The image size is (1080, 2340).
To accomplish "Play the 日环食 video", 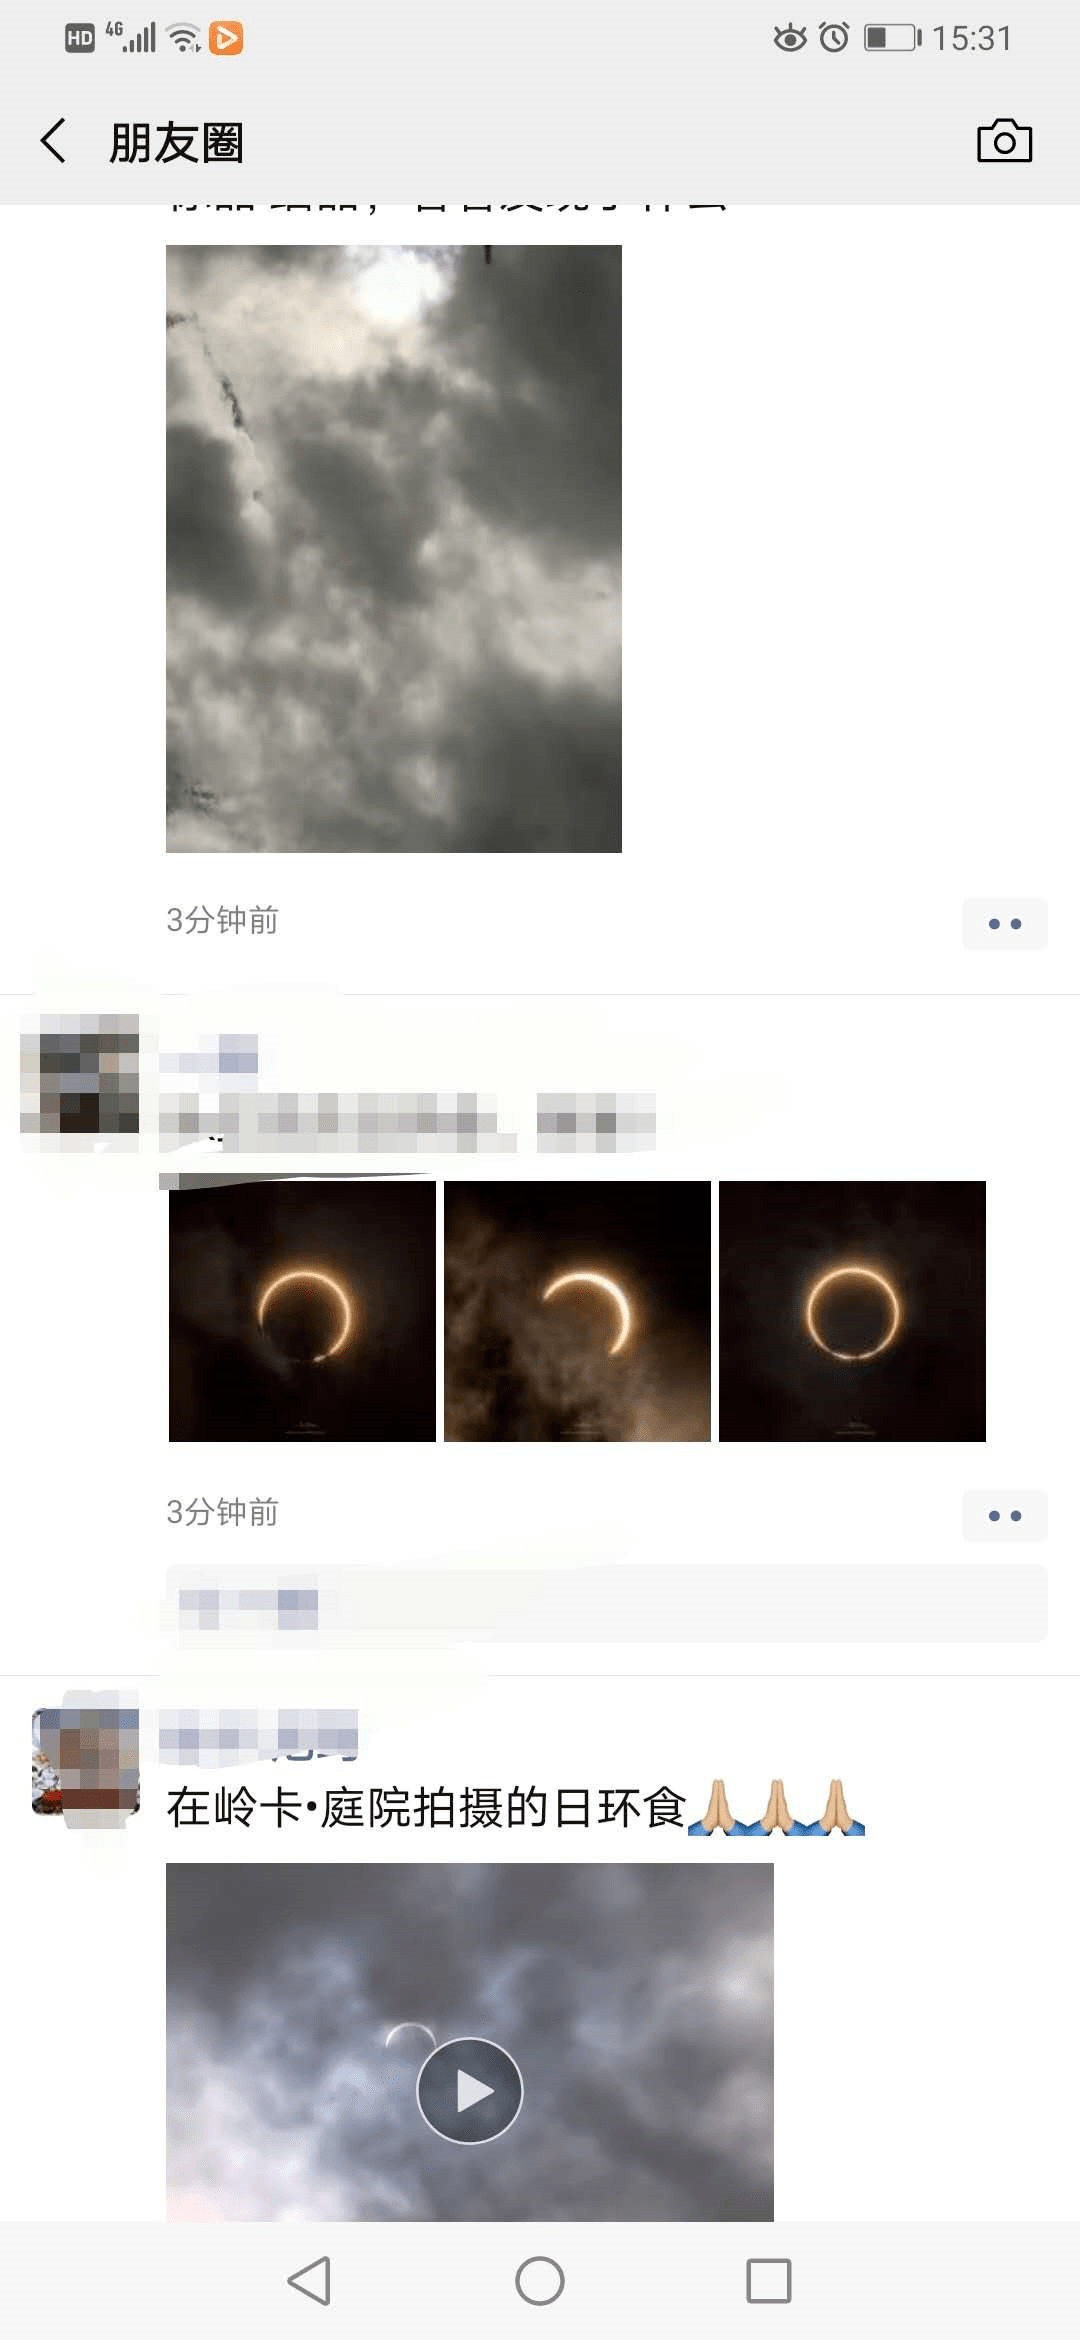I will tap(470, 2090).
